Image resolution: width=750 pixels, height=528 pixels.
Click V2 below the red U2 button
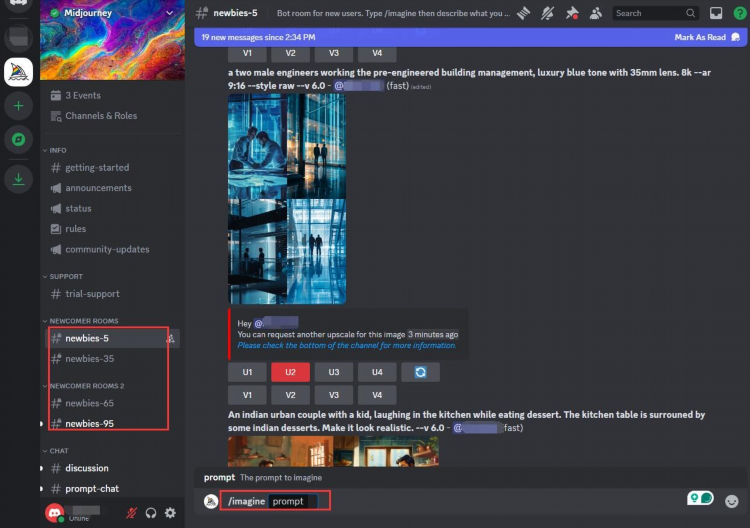coord(290,395)
